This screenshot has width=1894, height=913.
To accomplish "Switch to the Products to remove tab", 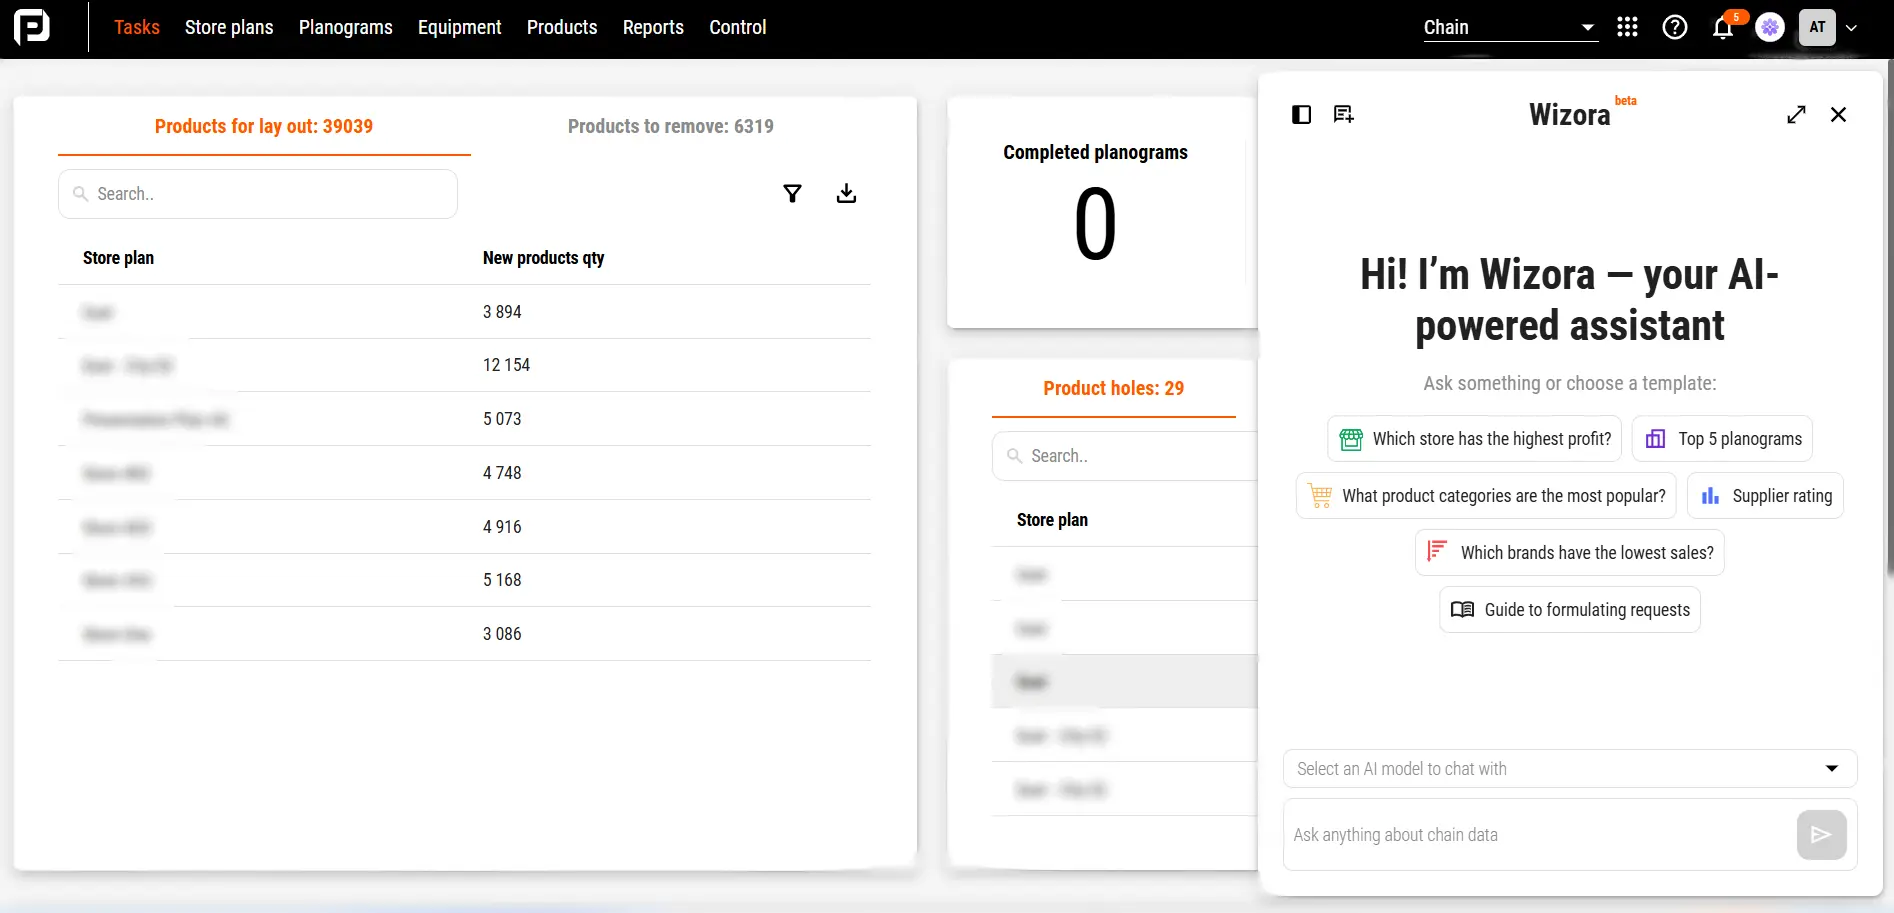I will [x=670, y=126].
